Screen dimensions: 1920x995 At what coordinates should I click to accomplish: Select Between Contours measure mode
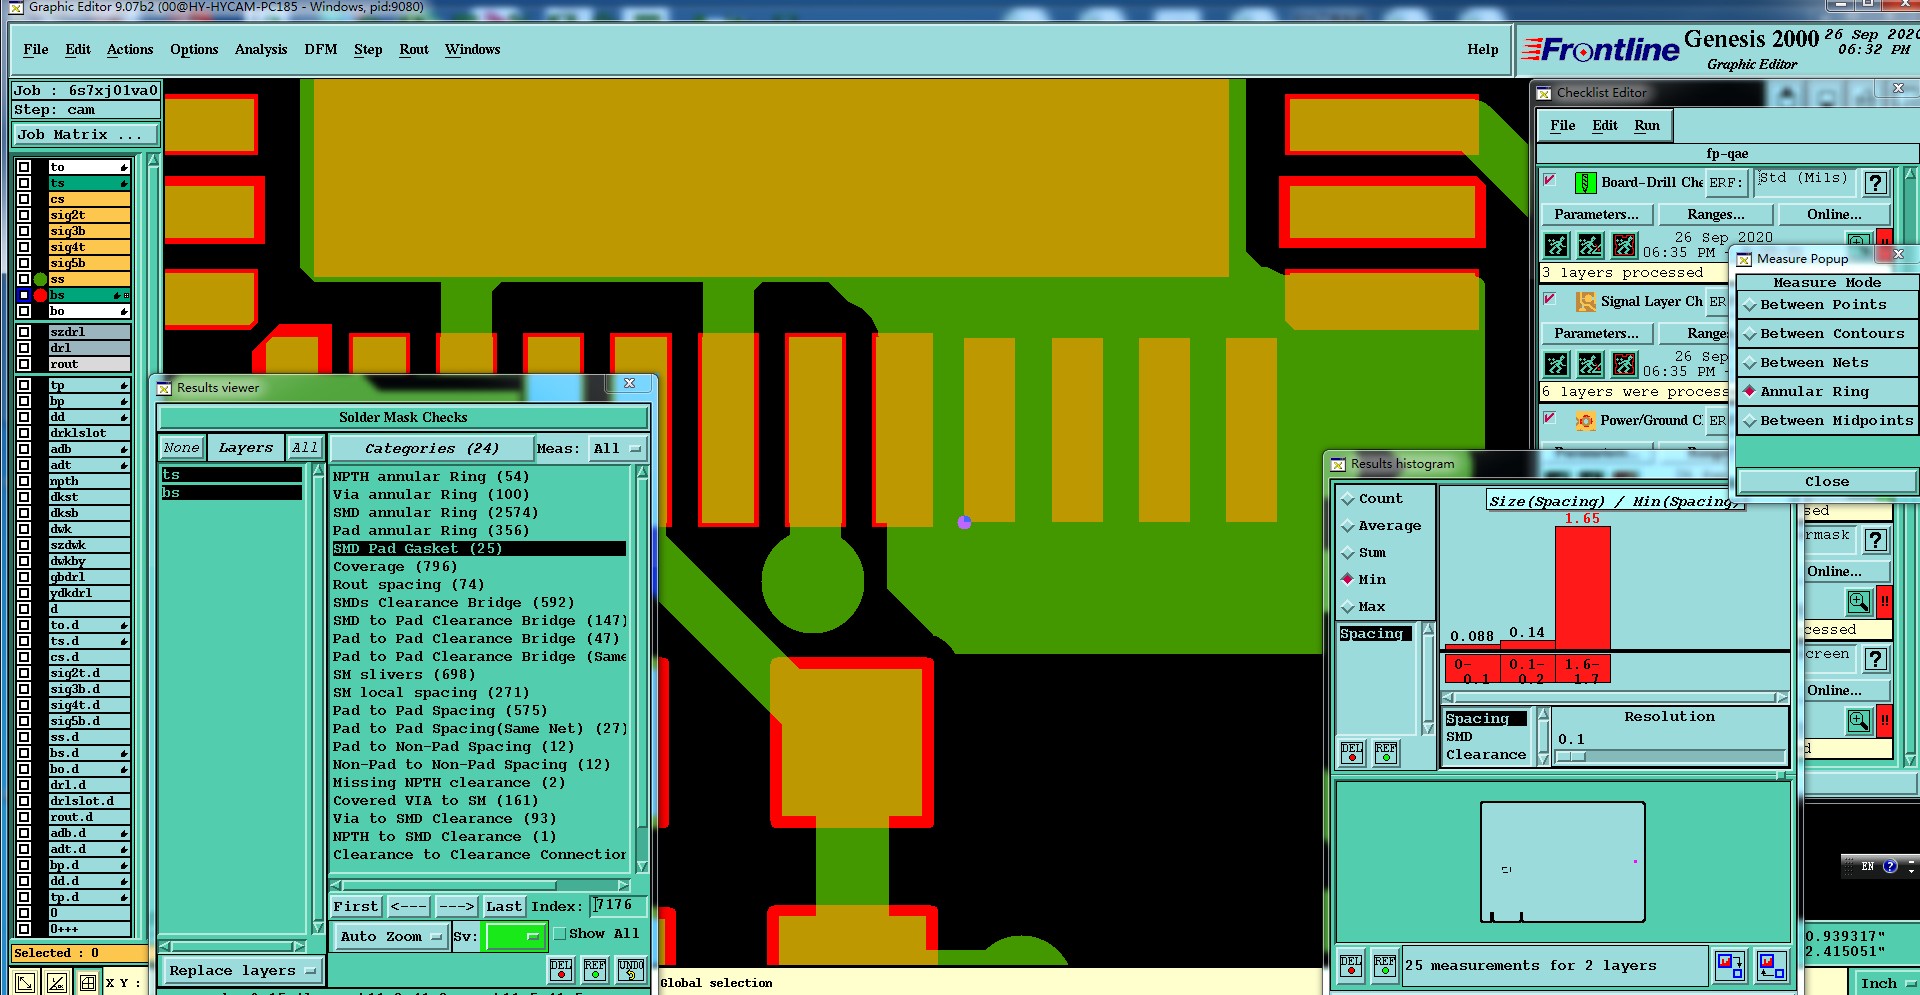pos(1827,334)
